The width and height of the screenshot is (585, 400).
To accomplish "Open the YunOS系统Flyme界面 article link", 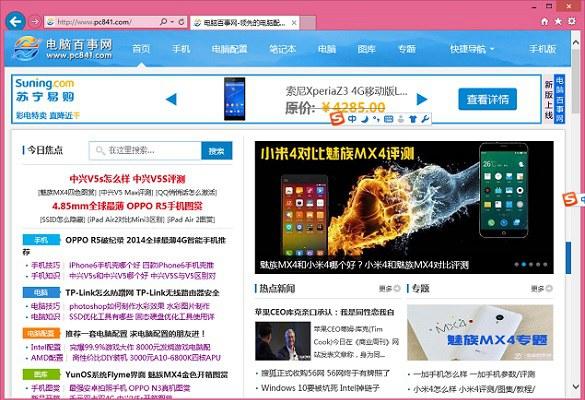I will tap(146, 375).
